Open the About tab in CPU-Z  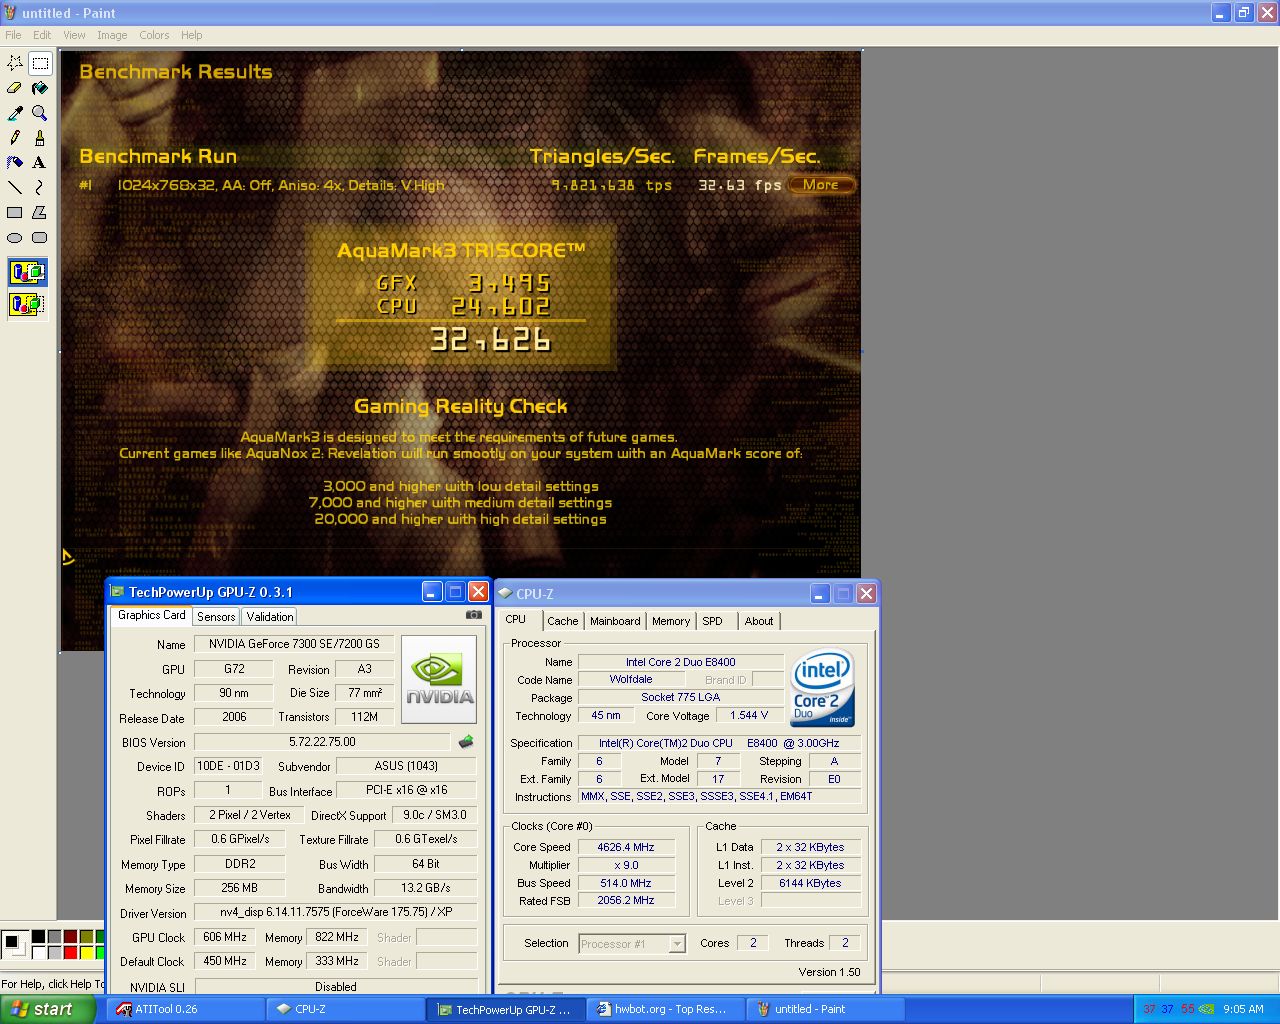759,621
